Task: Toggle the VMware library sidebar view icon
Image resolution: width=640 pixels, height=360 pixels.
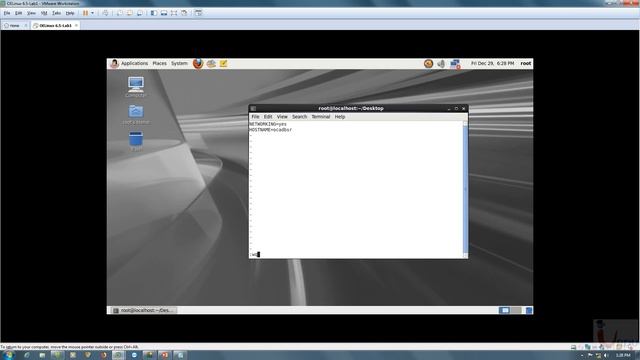Action: coord(154,13)
